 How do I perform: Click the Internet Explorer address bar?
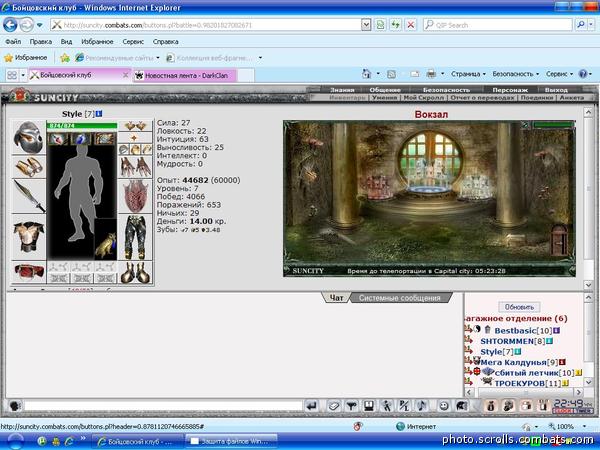[x=207, y=25]
